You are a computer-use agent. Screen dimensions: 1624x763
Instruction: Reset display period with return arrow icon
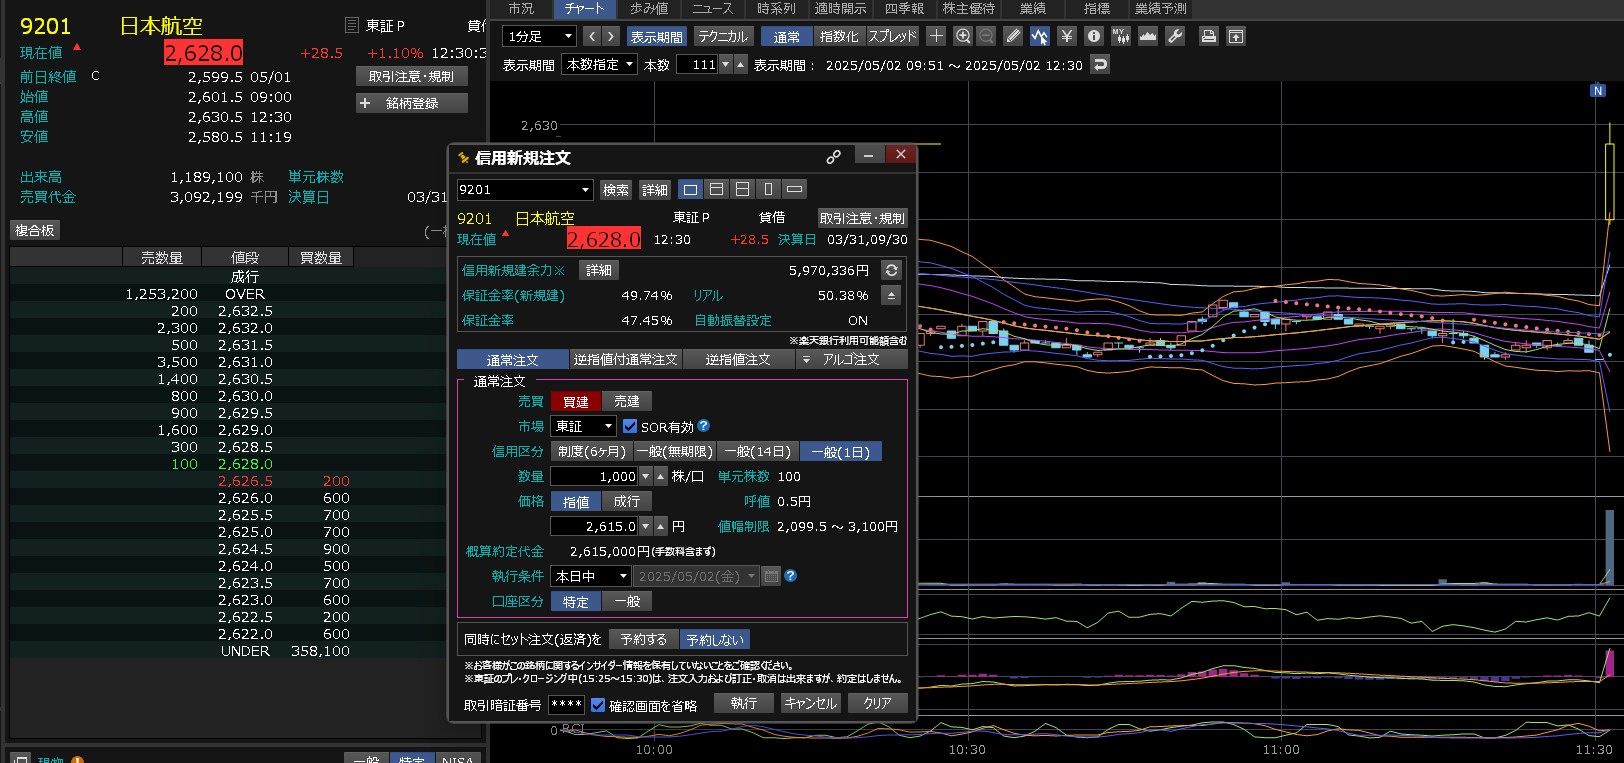coord(1100,64)
